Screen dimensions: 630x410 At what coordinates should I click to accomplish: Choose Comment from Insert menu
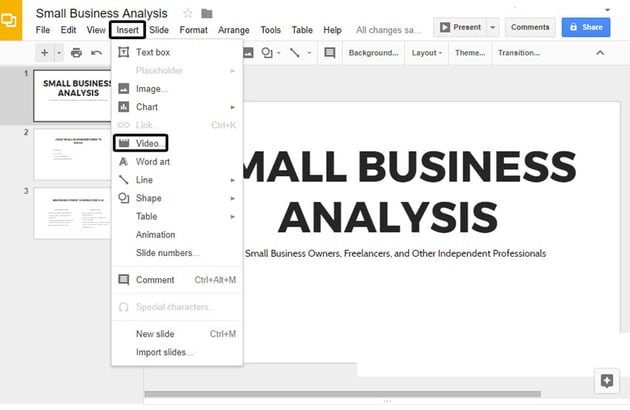coord(177,280)
